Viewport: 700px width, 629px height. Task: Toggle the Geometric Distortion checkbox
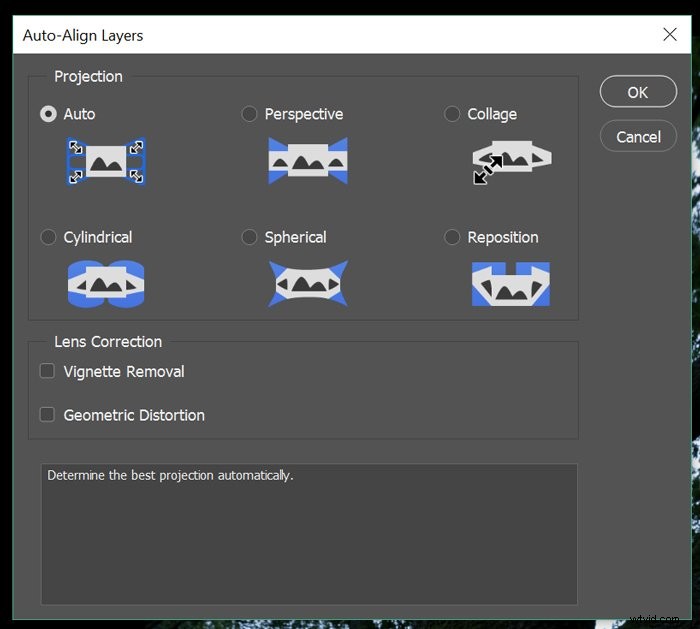47,414
